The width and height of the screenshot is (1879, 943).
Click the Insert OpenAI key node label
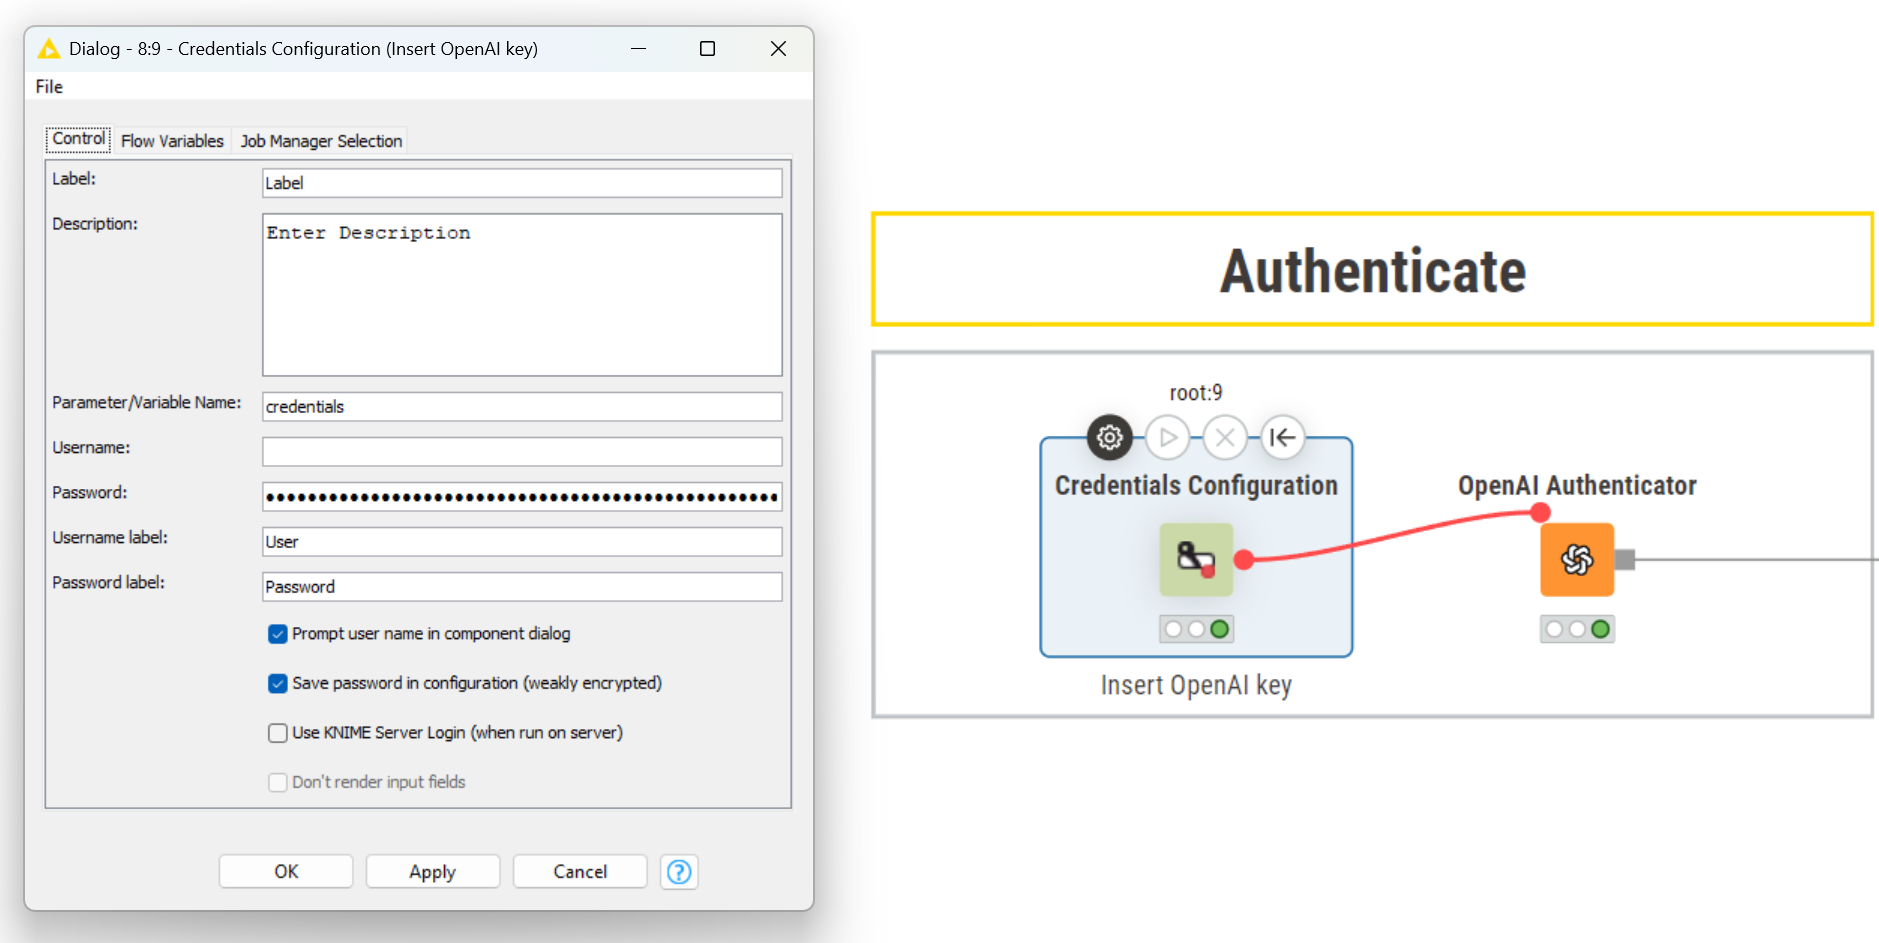coord(1196,685)
